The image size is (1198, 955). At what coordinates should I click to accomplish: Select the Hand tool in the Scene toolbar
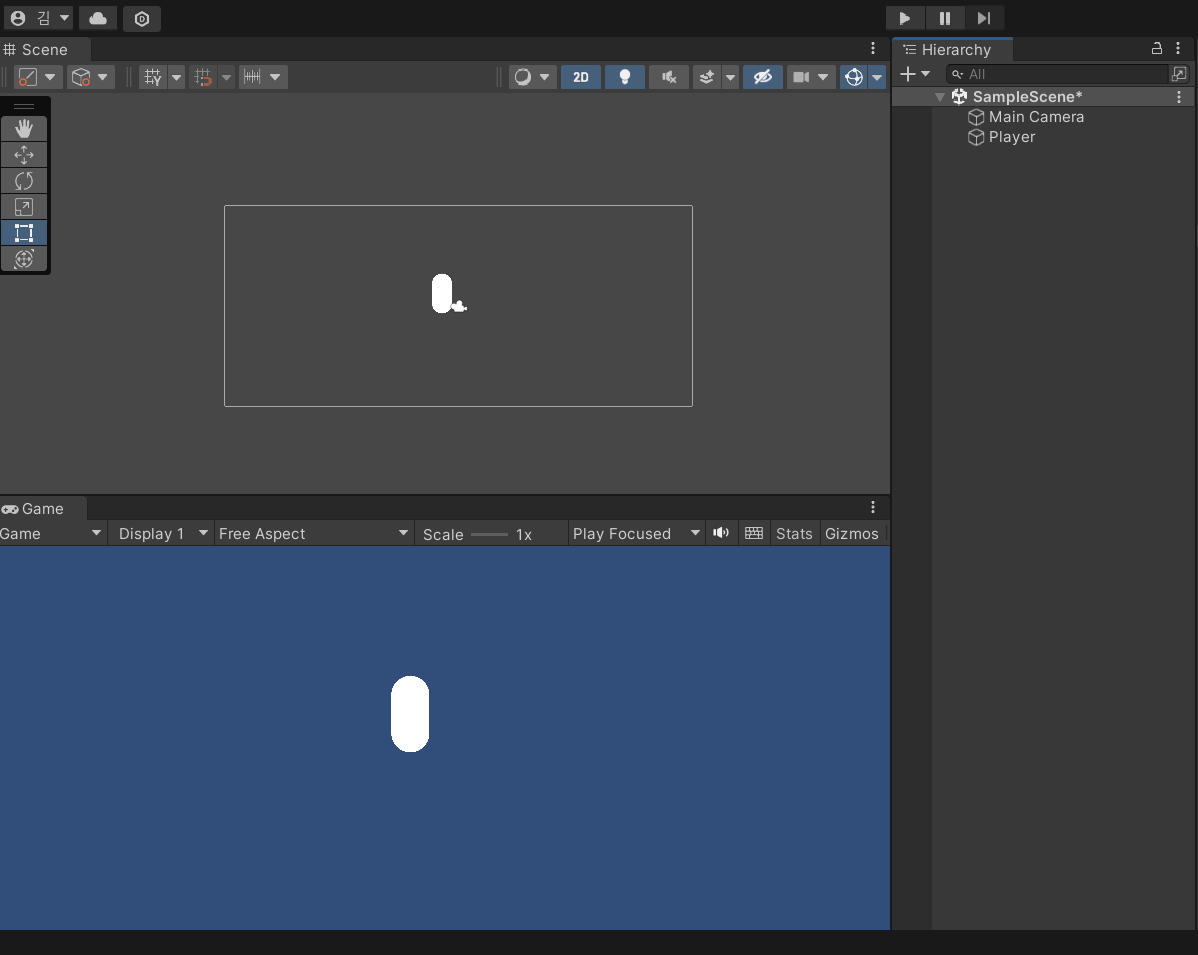(x=24, y=128)
